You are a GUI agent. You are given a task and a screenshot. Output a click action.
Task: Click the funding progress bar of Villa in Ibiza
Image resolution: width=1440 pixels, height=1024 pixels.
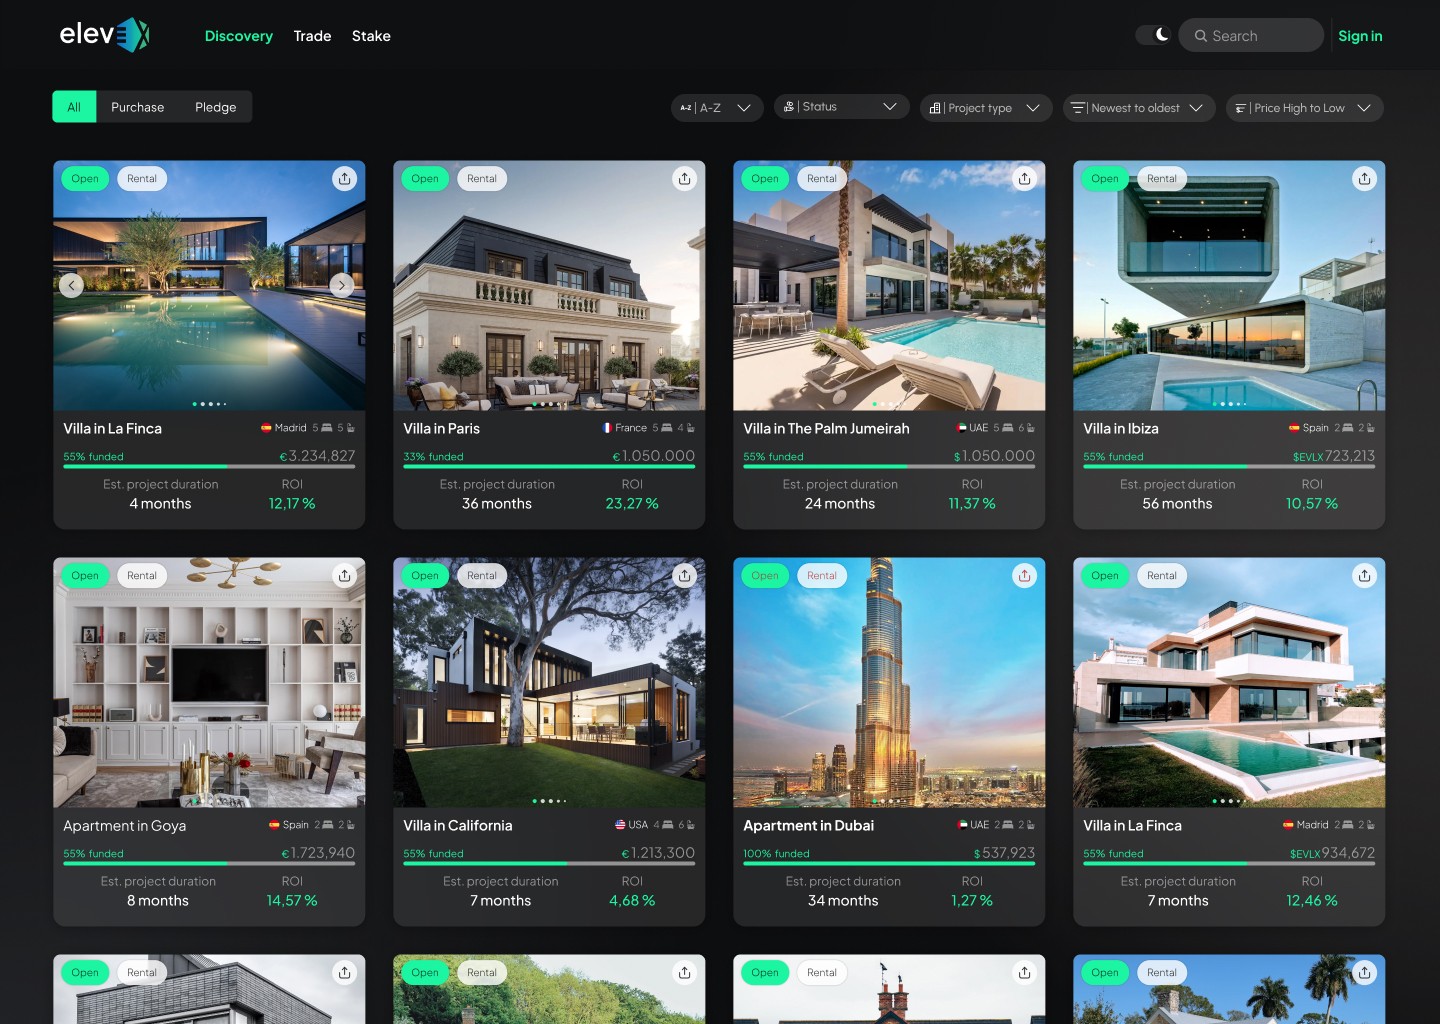tap(1229, 466)
